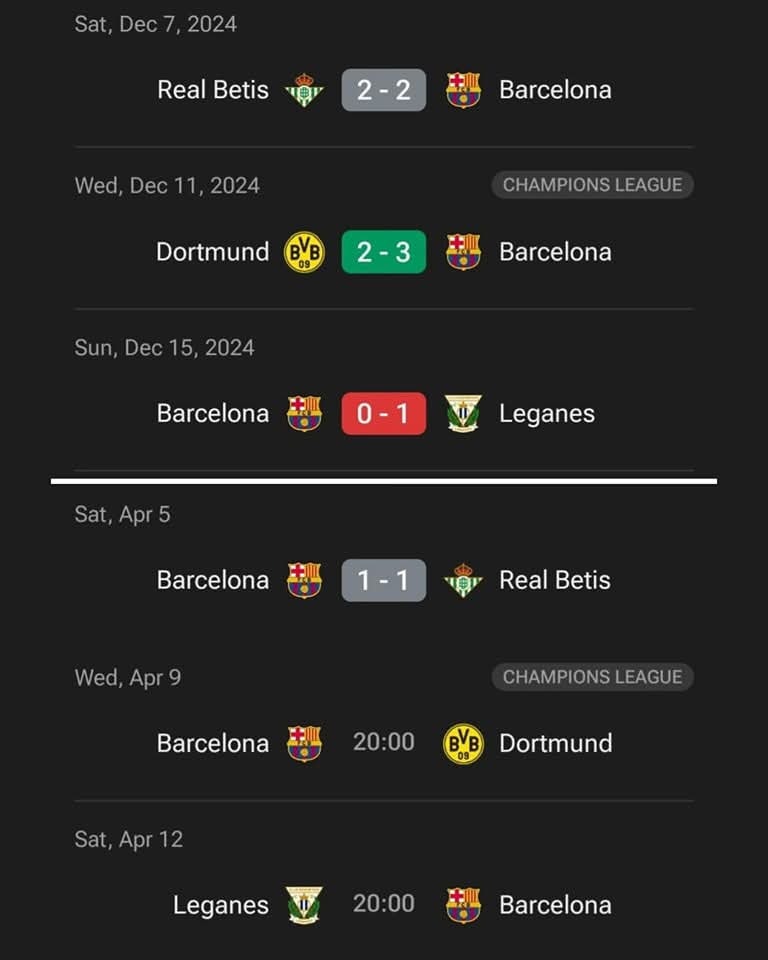The height and width of the screenshot is (960, 768).
Task: Select Champions League tag on Apr 9
Action: coord(592,677)
